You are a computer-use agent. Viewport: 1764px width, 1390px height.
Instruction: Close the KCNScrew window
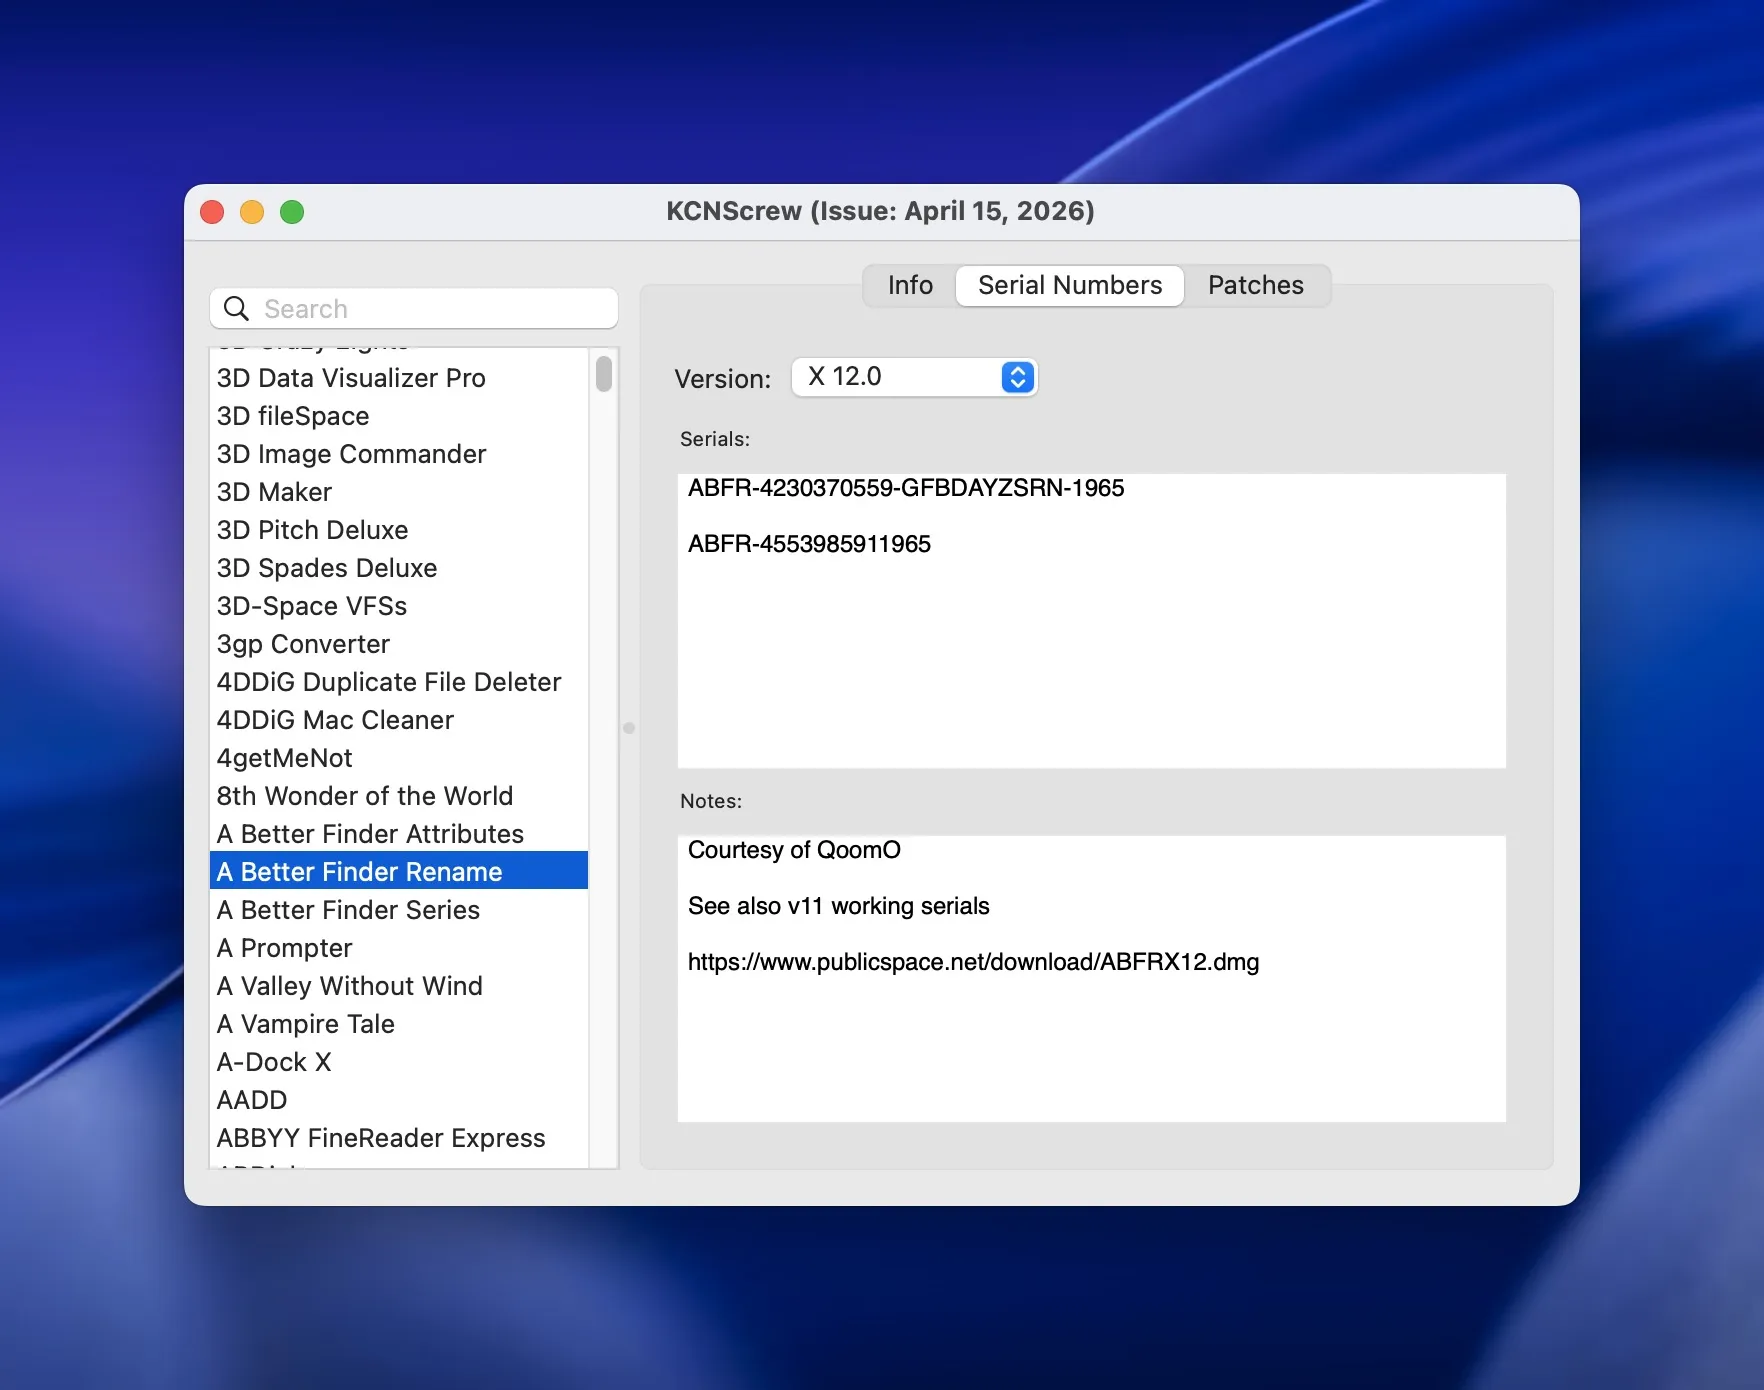click(x=212, y=212)
